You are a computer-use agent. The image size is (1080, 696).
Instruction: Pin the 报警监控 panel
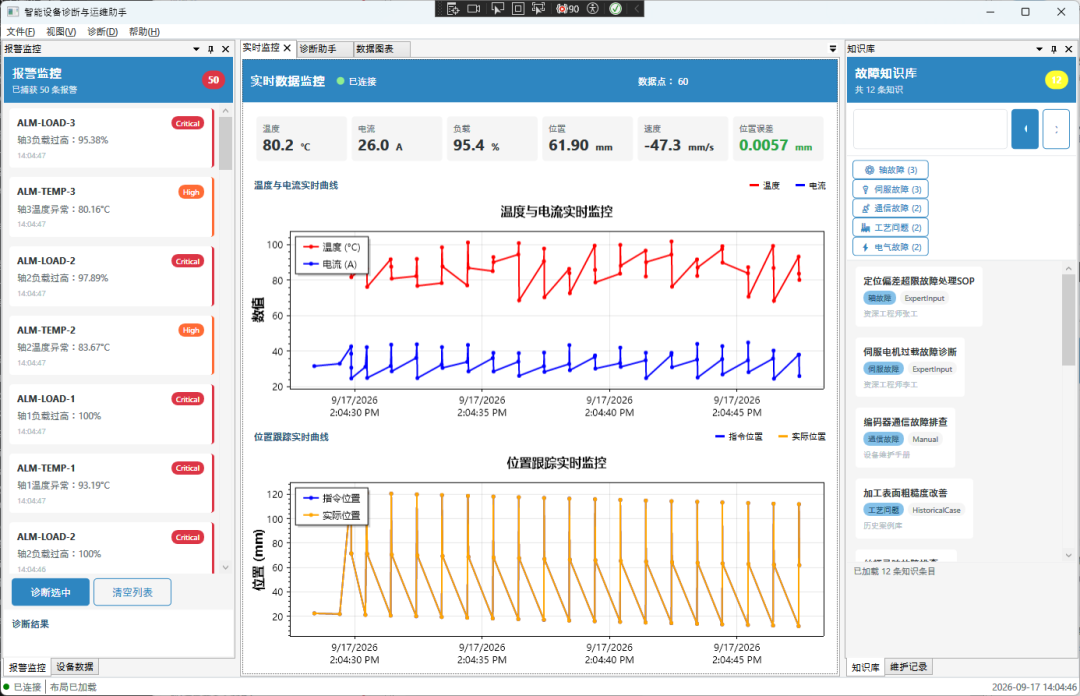tap(211, 49)
